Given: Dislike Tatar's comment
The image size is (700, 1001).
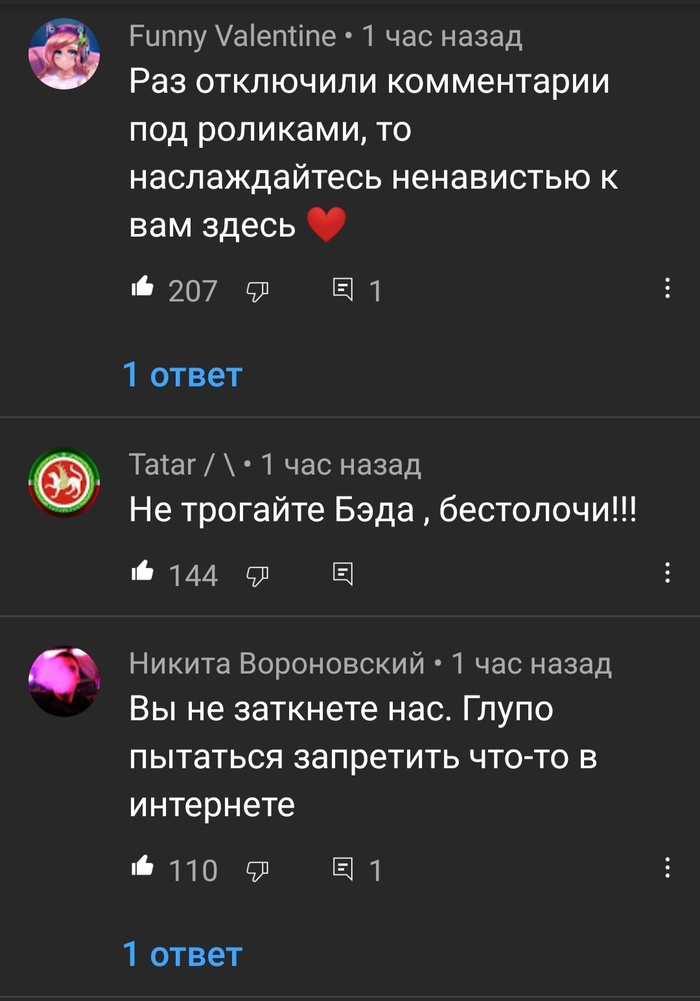Looking at the screenshot, I should (257, 576).
